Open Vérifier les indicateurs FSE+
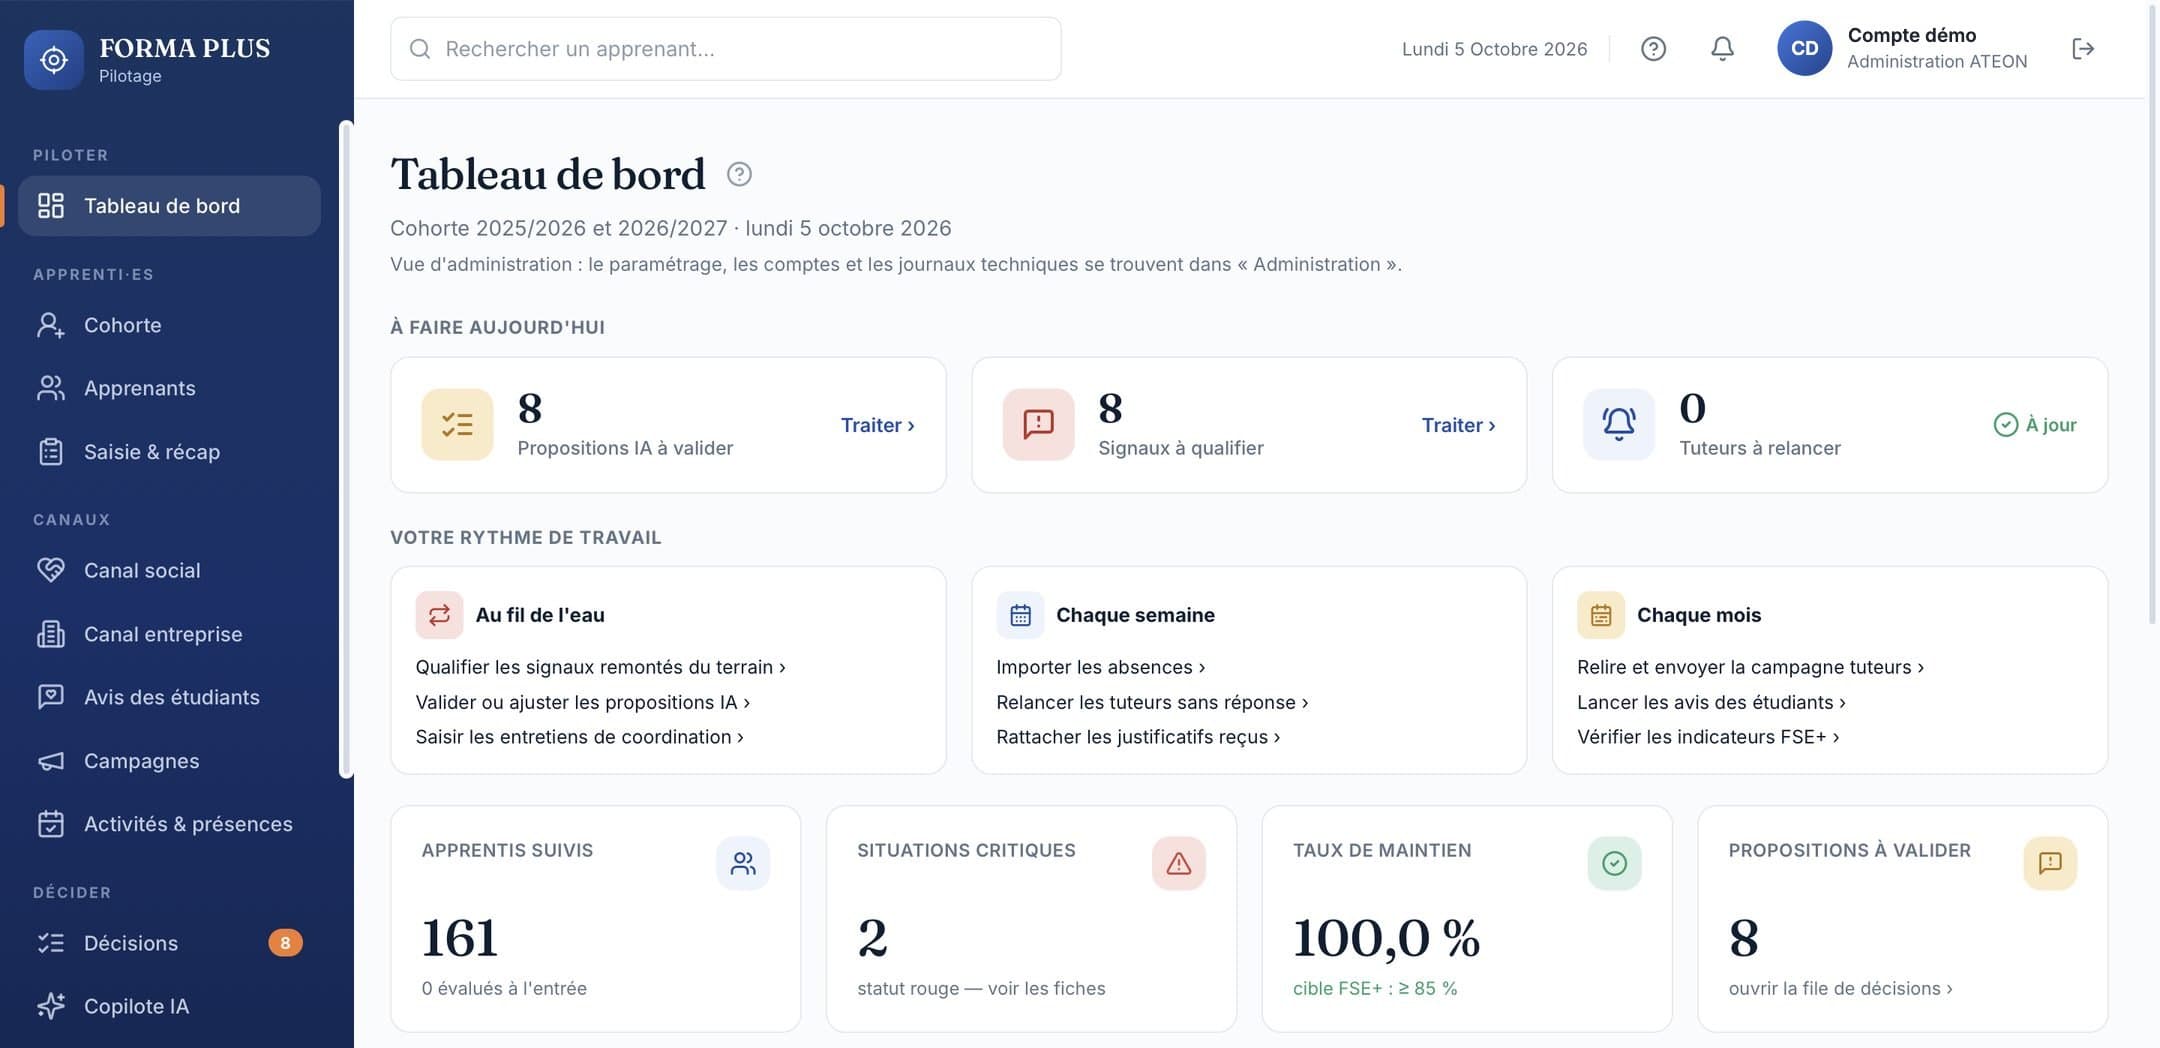The height and width of the screenshot is (1048, 2160). pos(1708,737)
